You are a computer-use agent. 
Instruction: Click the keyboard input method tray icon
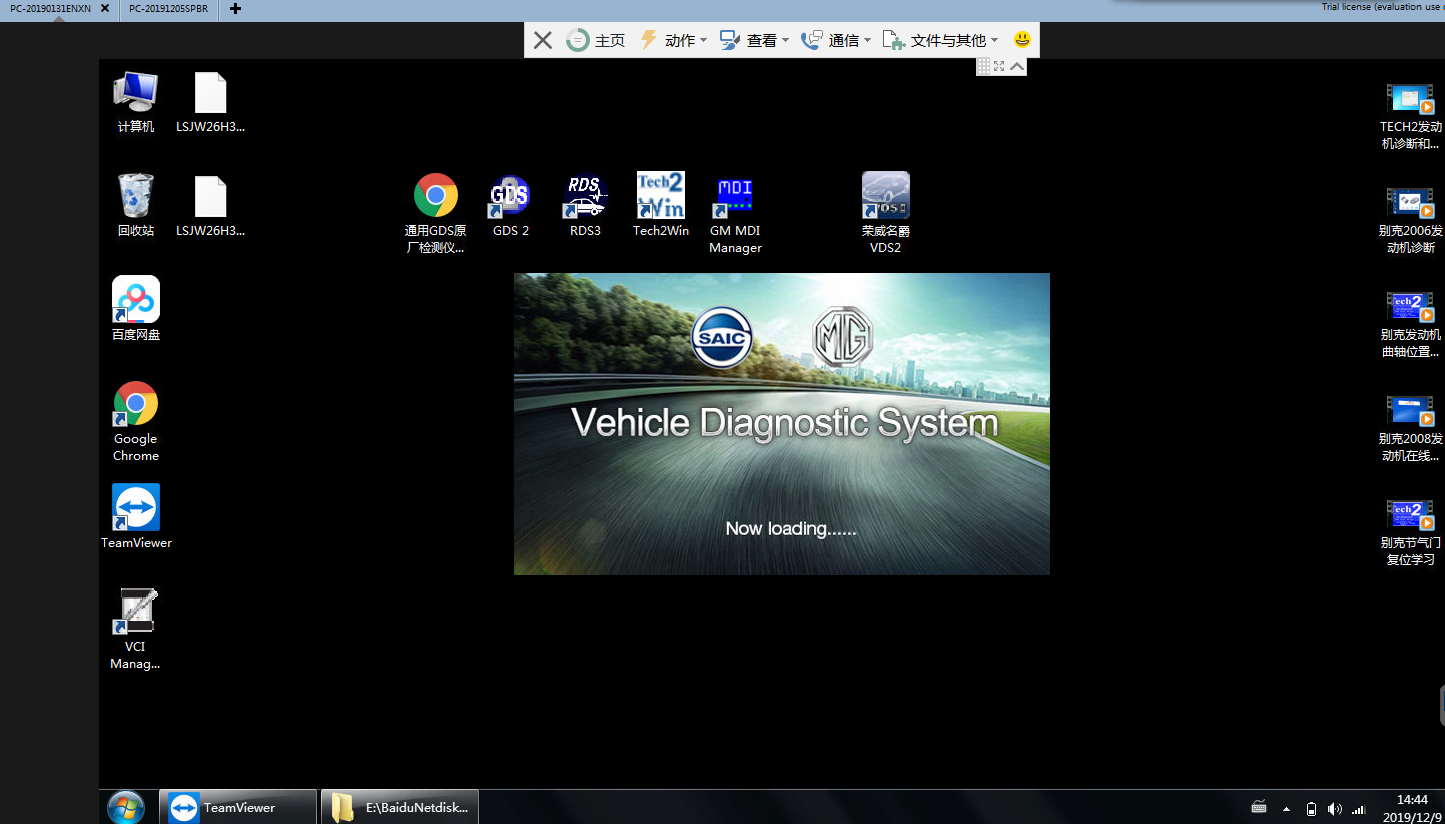click(1259, 808)
